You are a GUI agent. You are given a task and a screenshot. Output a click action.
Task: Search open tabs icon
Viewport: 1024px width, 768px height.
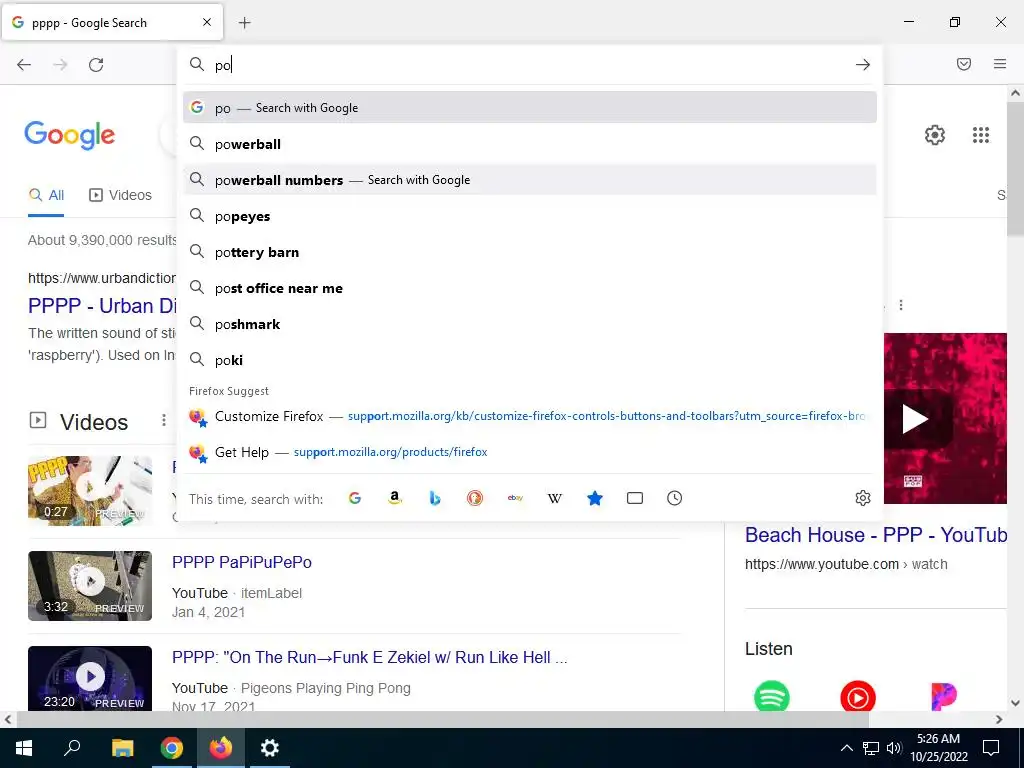point(635,498)
